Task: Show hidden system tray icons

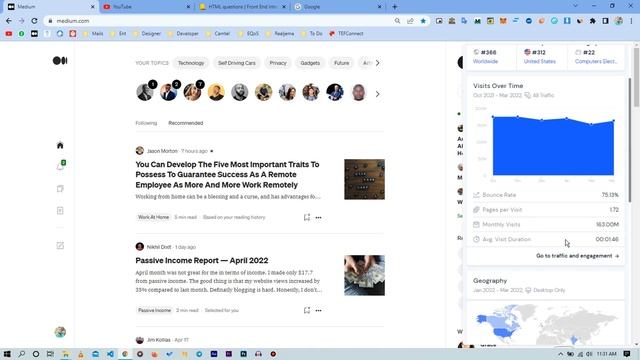Action: (560, 354)
